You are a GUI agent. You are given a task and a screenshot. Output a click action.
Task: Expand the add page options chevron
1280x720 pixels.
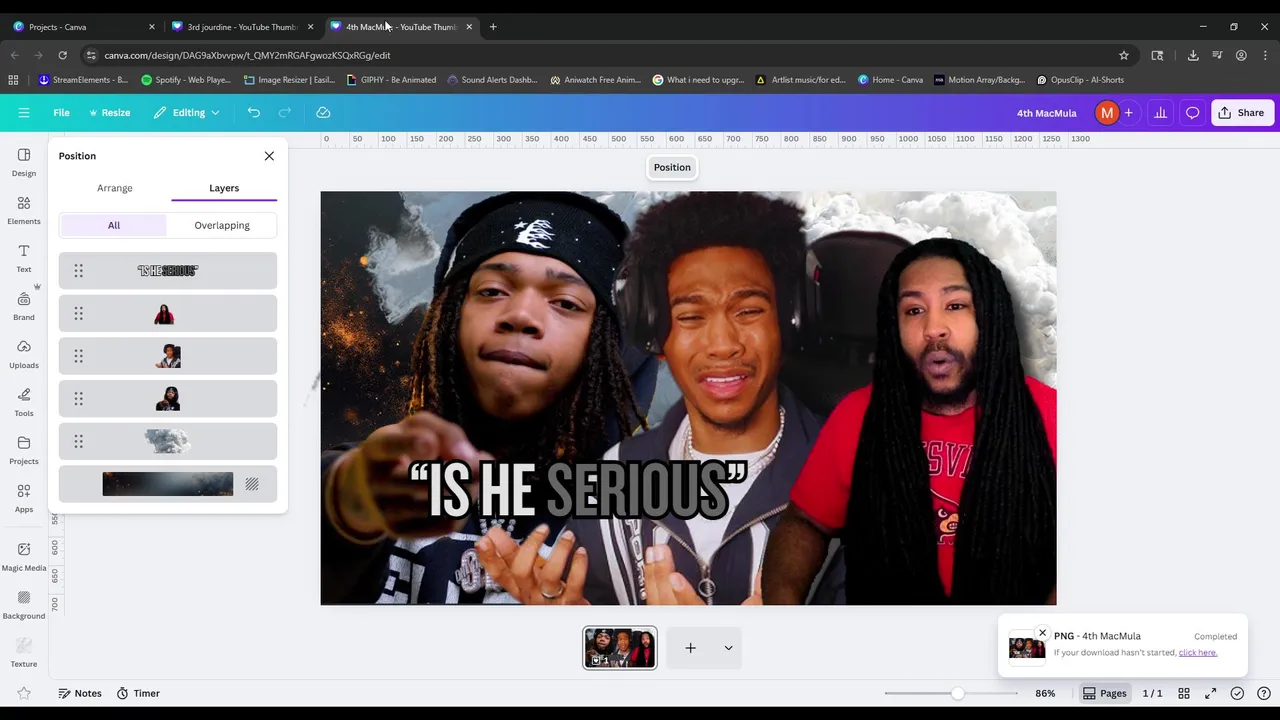coord(728,648)
